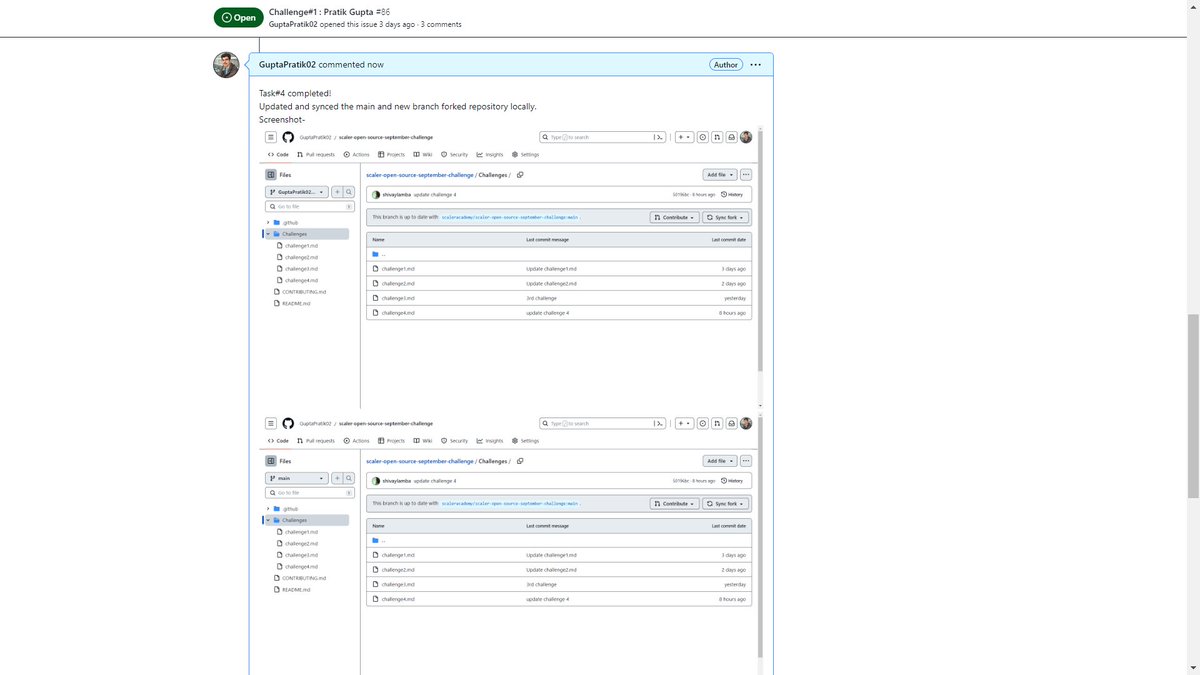
Task: Open the Insights graph icon
Action: point(478,154)
